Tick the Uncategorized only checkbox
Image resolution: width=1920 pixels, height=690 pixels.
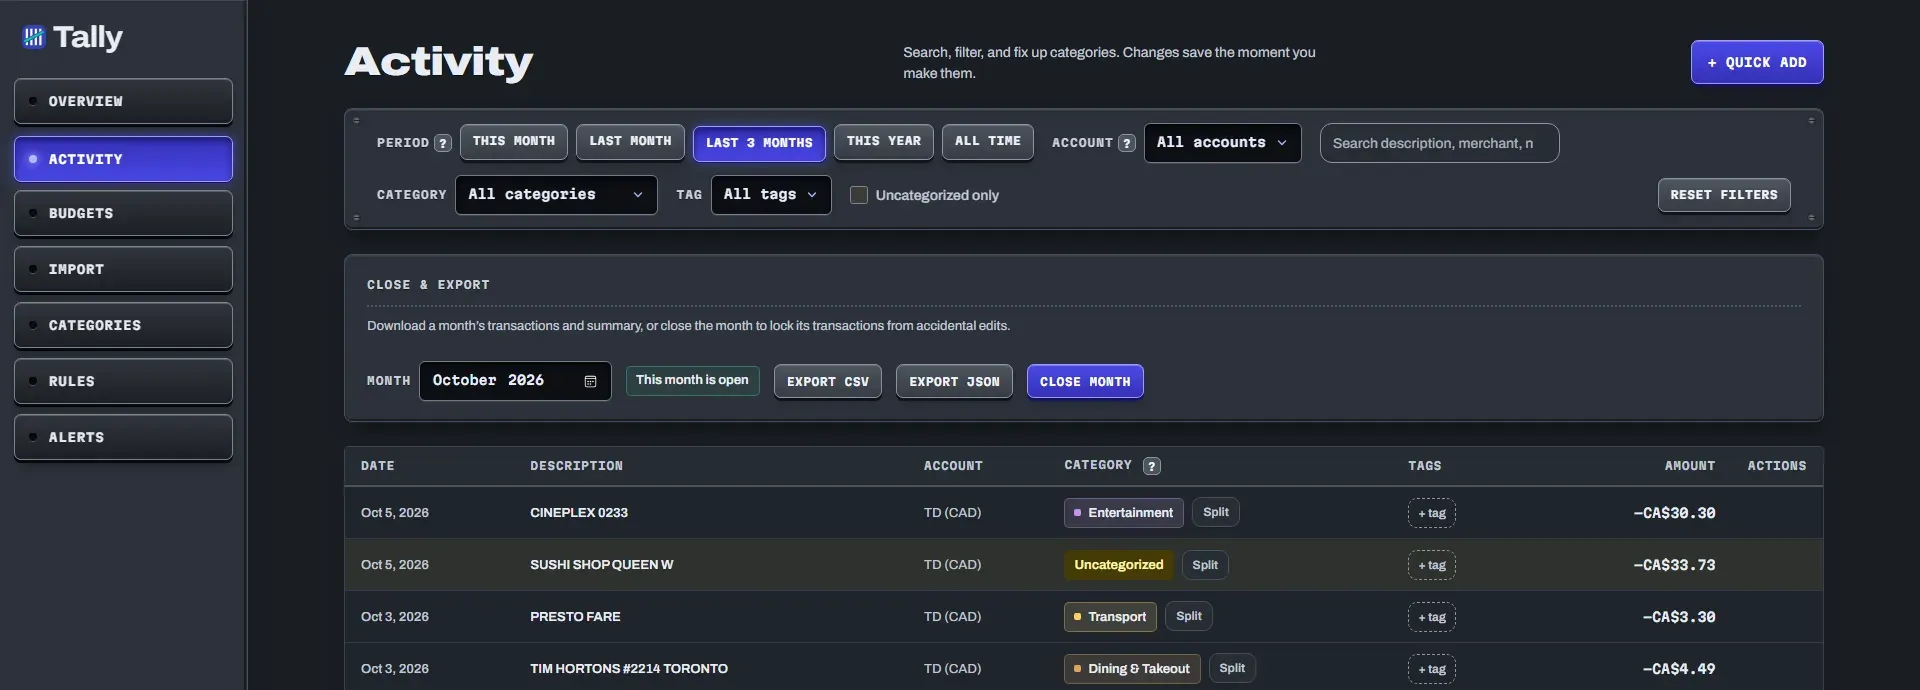pos(858,195)
